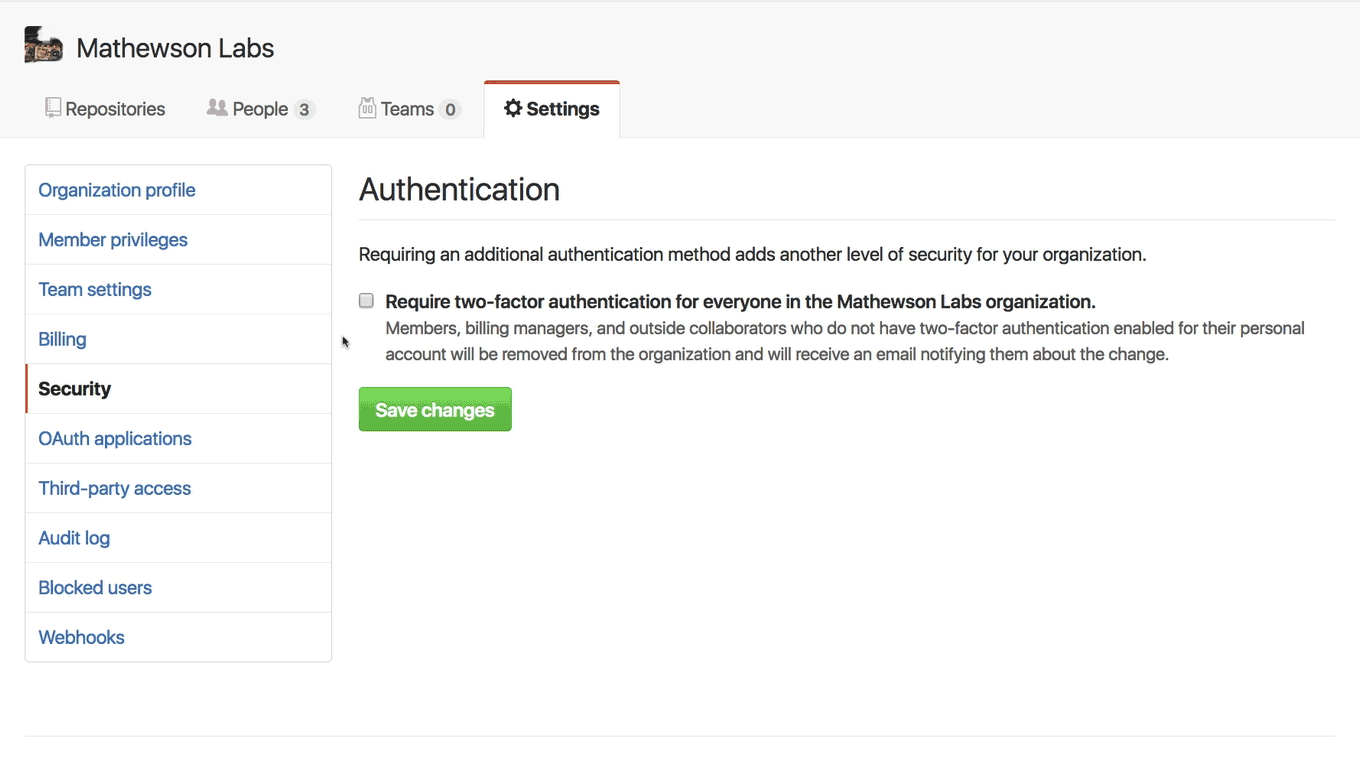Show the Audit log page
This screenshot has height=766, width=1360.
tap(74, 538)
